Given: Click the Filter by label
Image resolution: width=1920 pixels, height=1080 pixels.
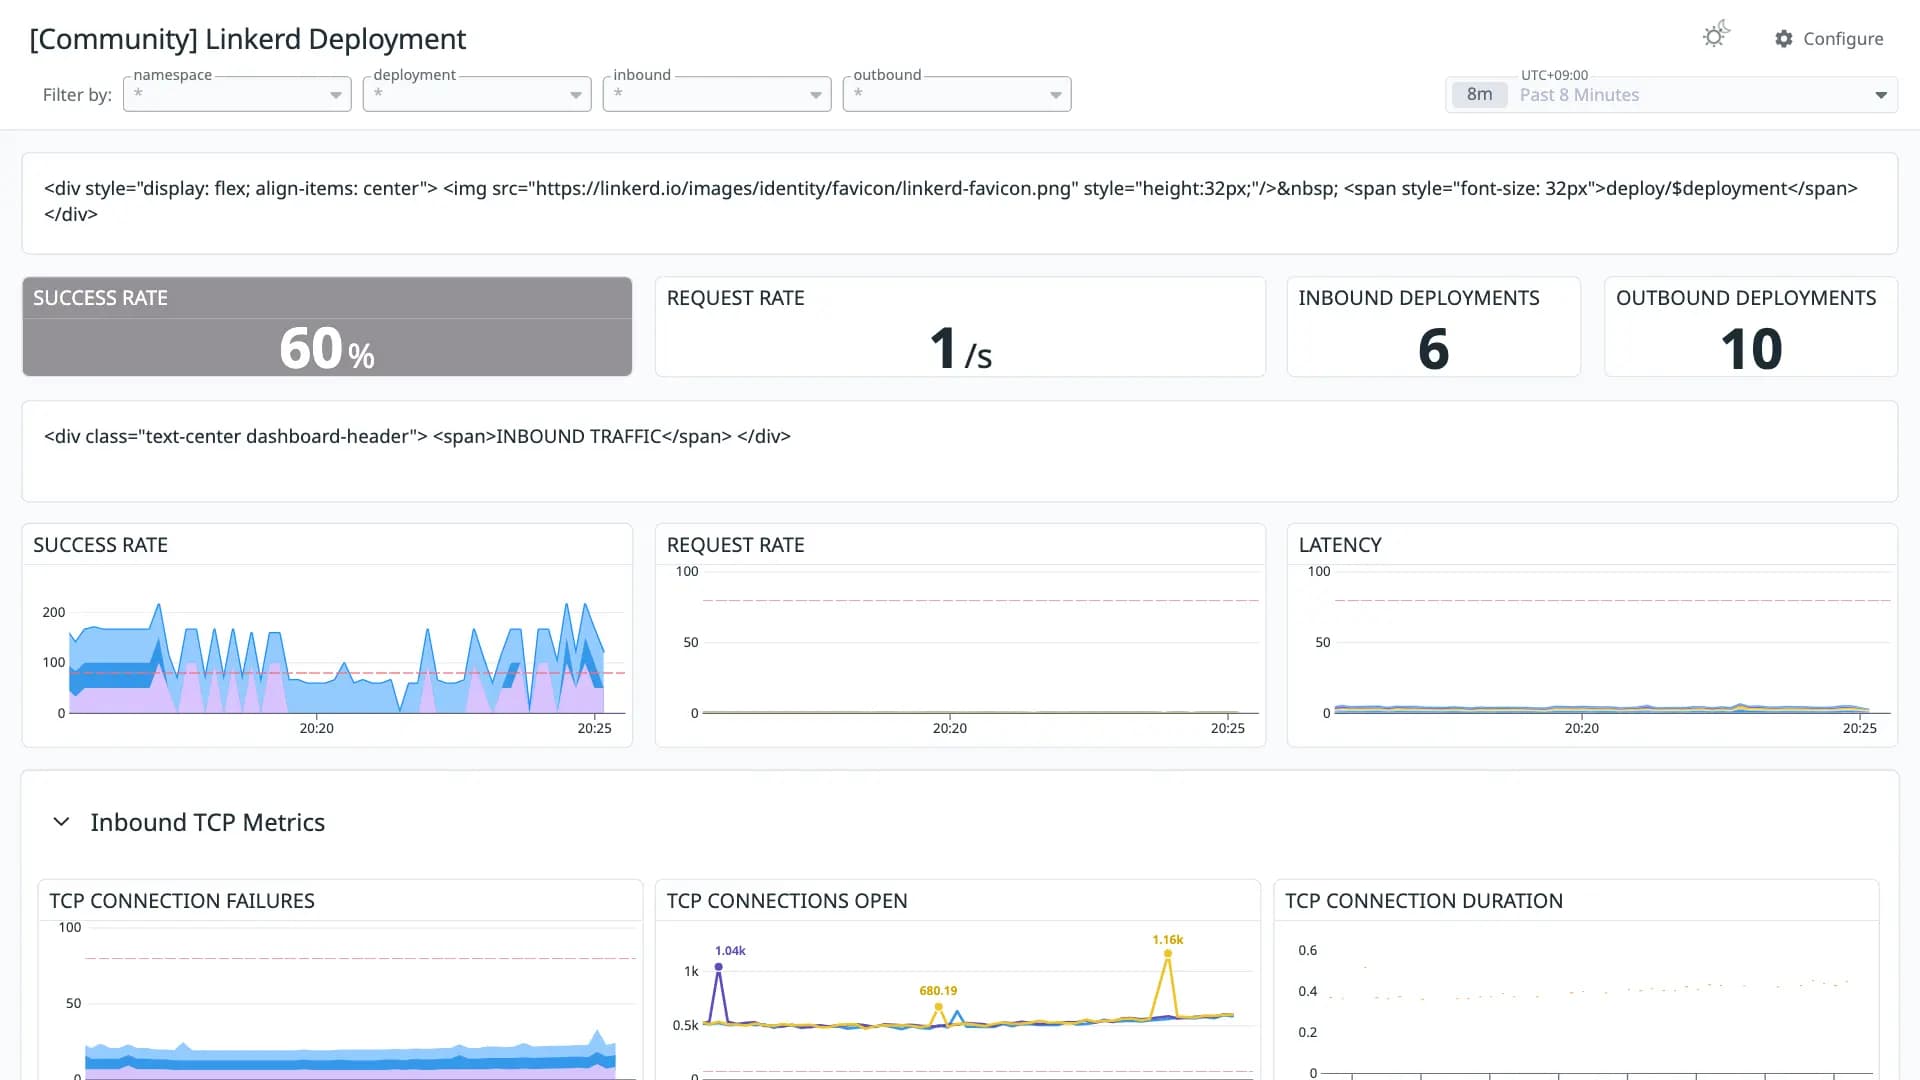Looking at the screenshot, I should (77, 95).
